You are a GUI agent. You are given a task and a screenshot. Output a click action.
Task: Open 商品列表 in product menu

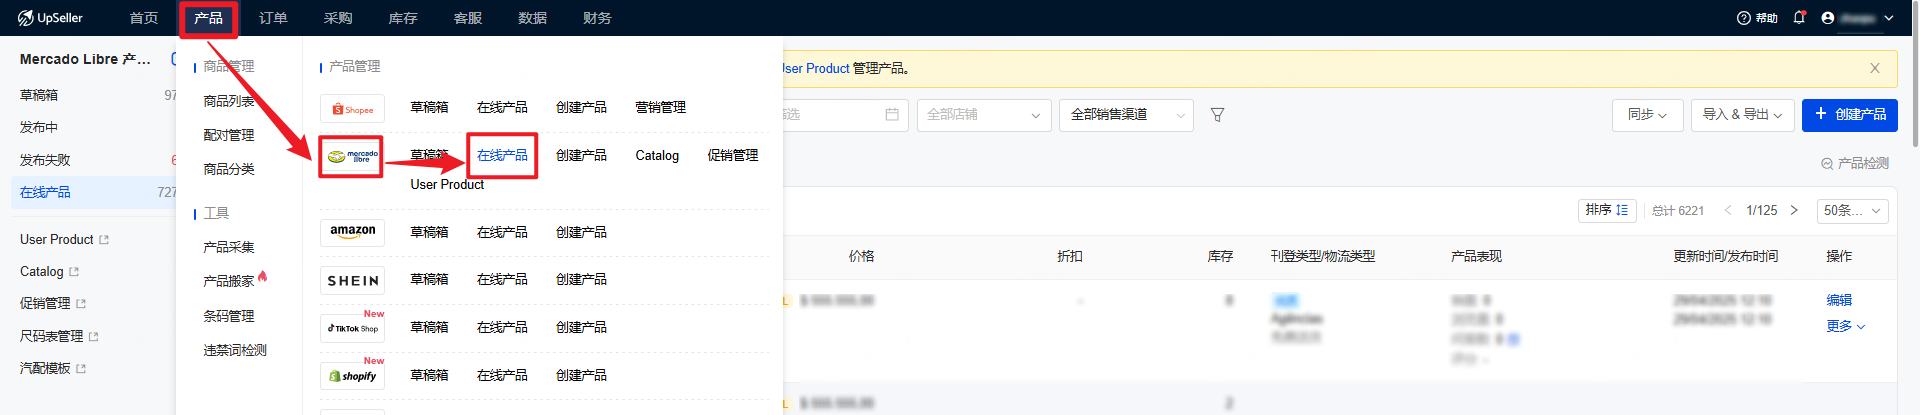point(229,102)
